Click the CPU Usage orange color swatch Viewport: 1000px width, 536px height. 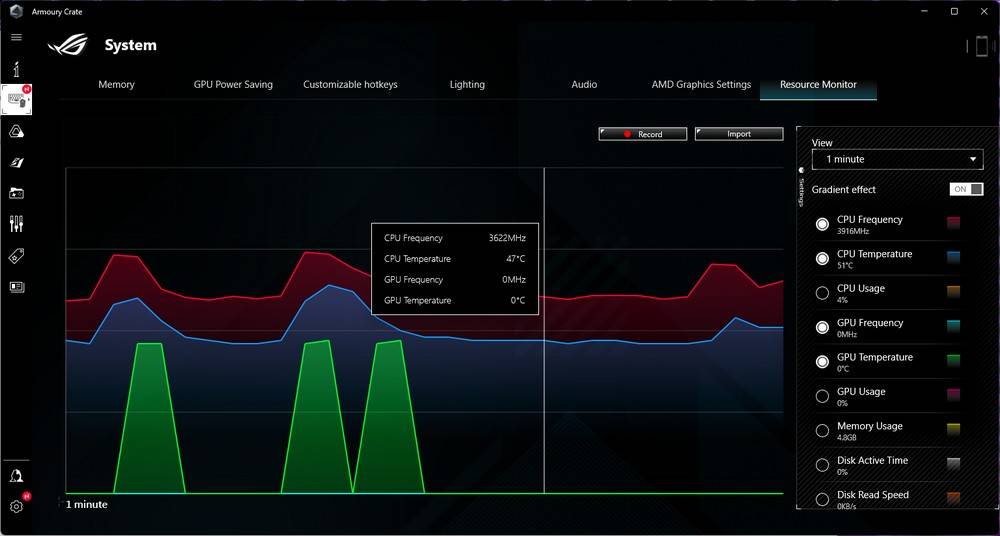click(953, 292)
